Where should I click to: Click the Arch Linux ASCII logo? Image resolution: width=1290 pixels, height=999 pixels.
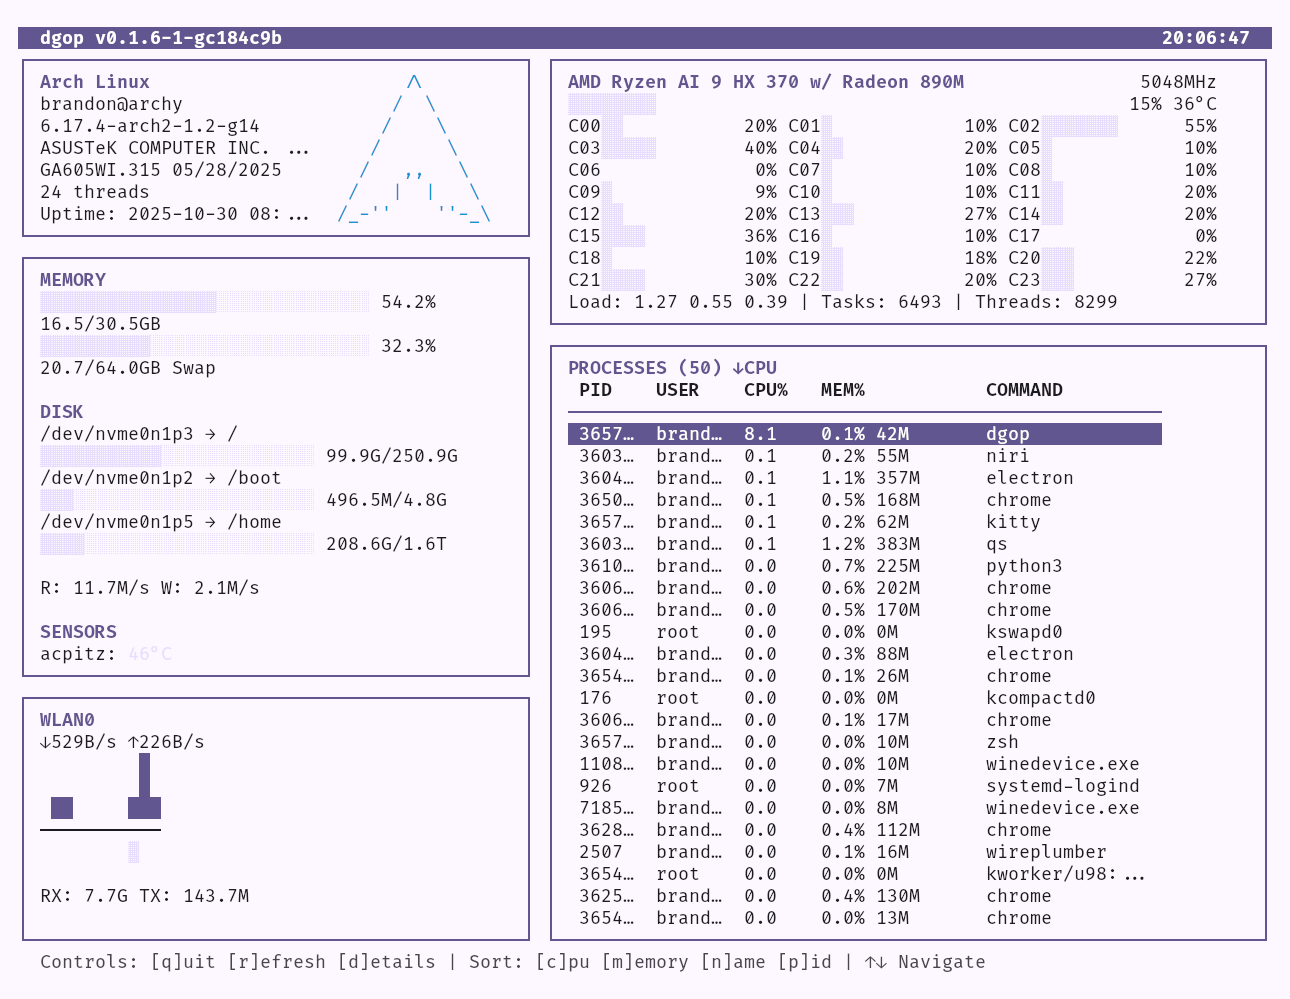click(414, 148)
